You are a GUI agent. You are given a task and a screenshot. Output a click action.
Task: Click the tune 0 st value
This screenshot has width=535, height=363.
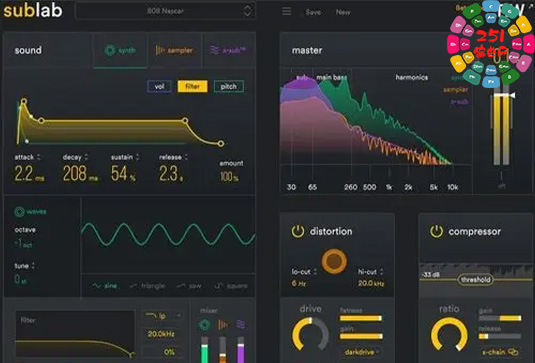tap(20, 279)
